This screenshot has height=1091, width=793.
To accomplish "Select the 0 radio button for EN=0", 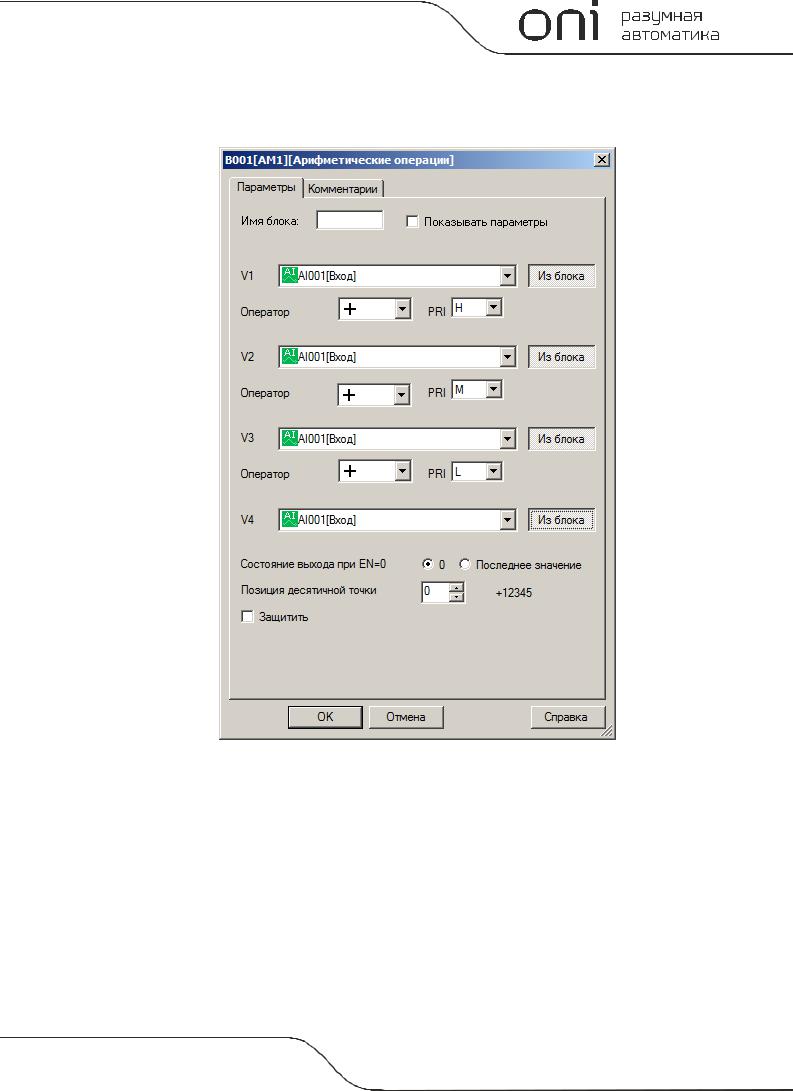I will coord(428,564).
